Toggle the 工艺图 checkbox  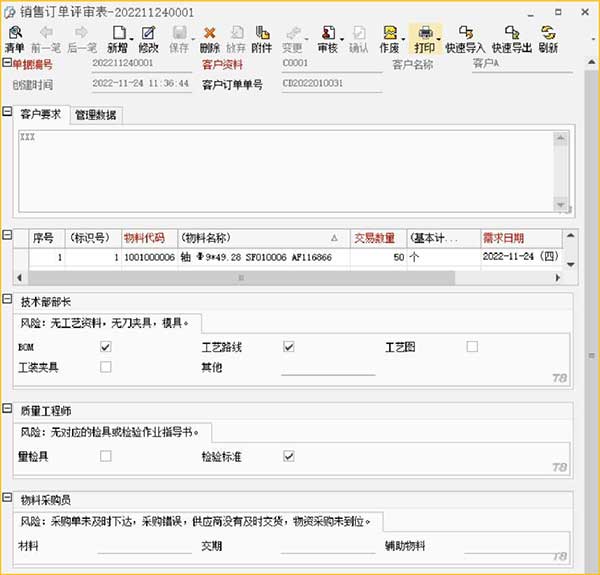pos(472,347)
